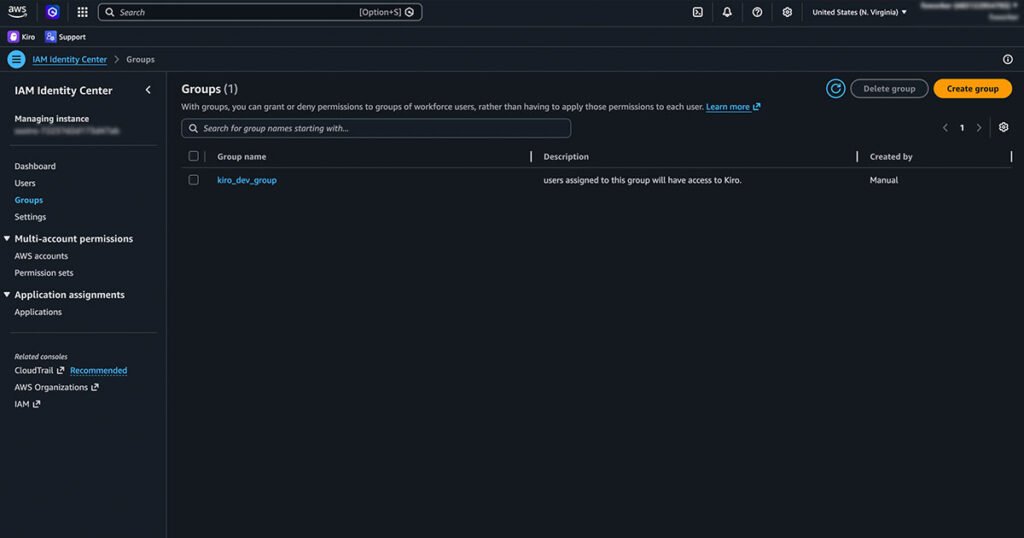
Task: Open the Amazon Q icon in header
Action: [52, 12]
